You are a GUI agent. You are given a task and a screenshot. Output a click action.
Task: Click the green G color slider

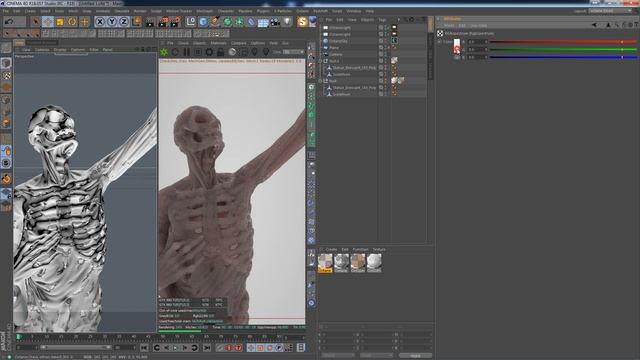click(x=563, y=49)
